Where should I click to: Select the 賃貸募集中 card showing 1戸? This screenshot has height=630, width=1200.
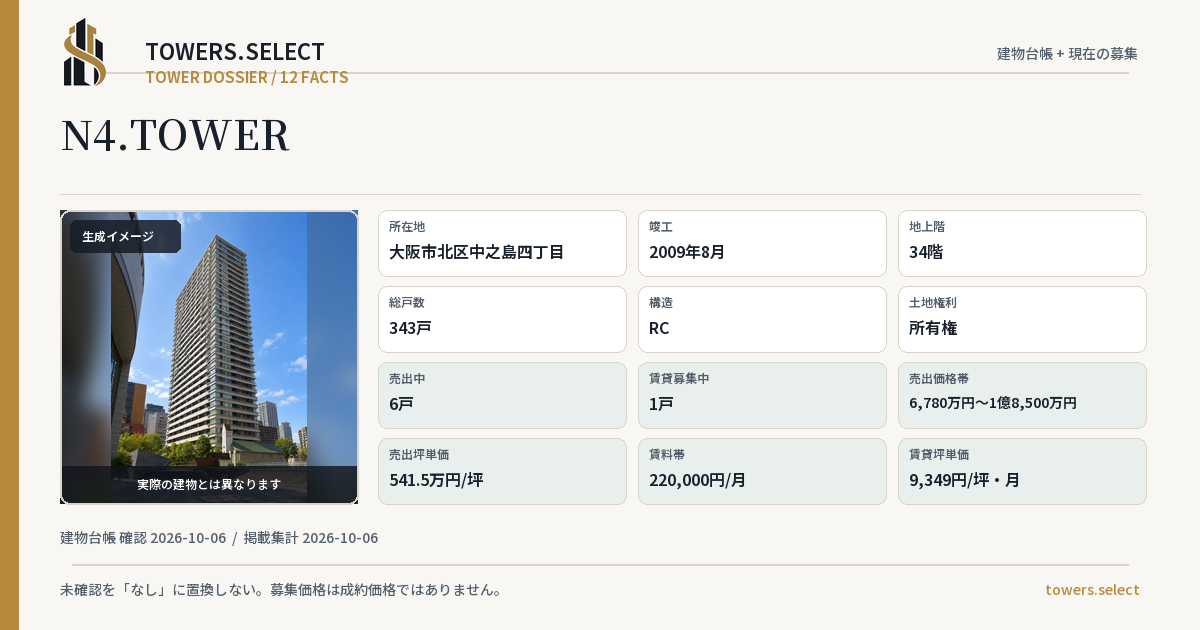click(762, 395)
